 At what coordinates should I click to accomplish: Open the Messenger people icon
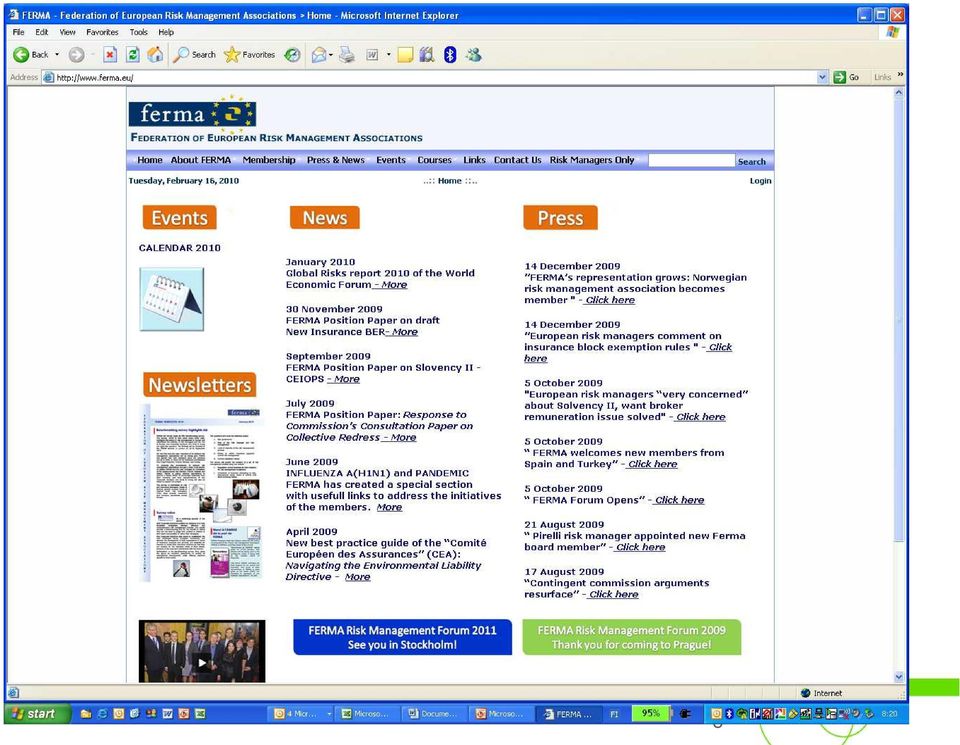473,55
